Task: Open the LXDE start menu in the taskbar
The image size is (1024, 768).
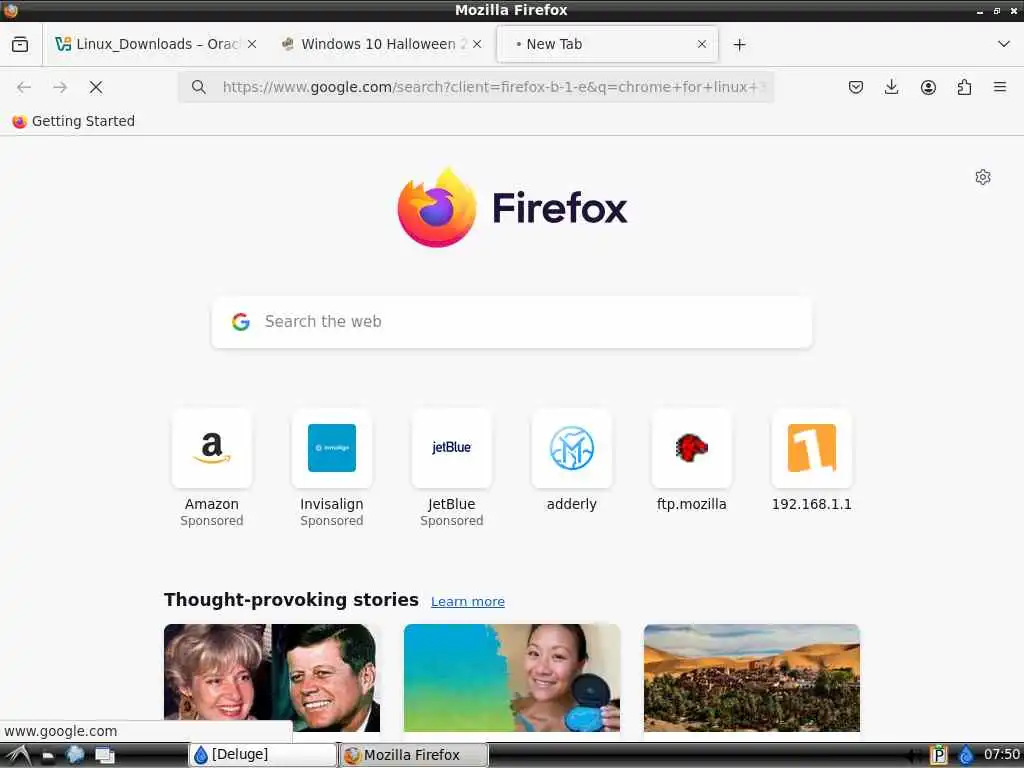Action: pos(17,756)
